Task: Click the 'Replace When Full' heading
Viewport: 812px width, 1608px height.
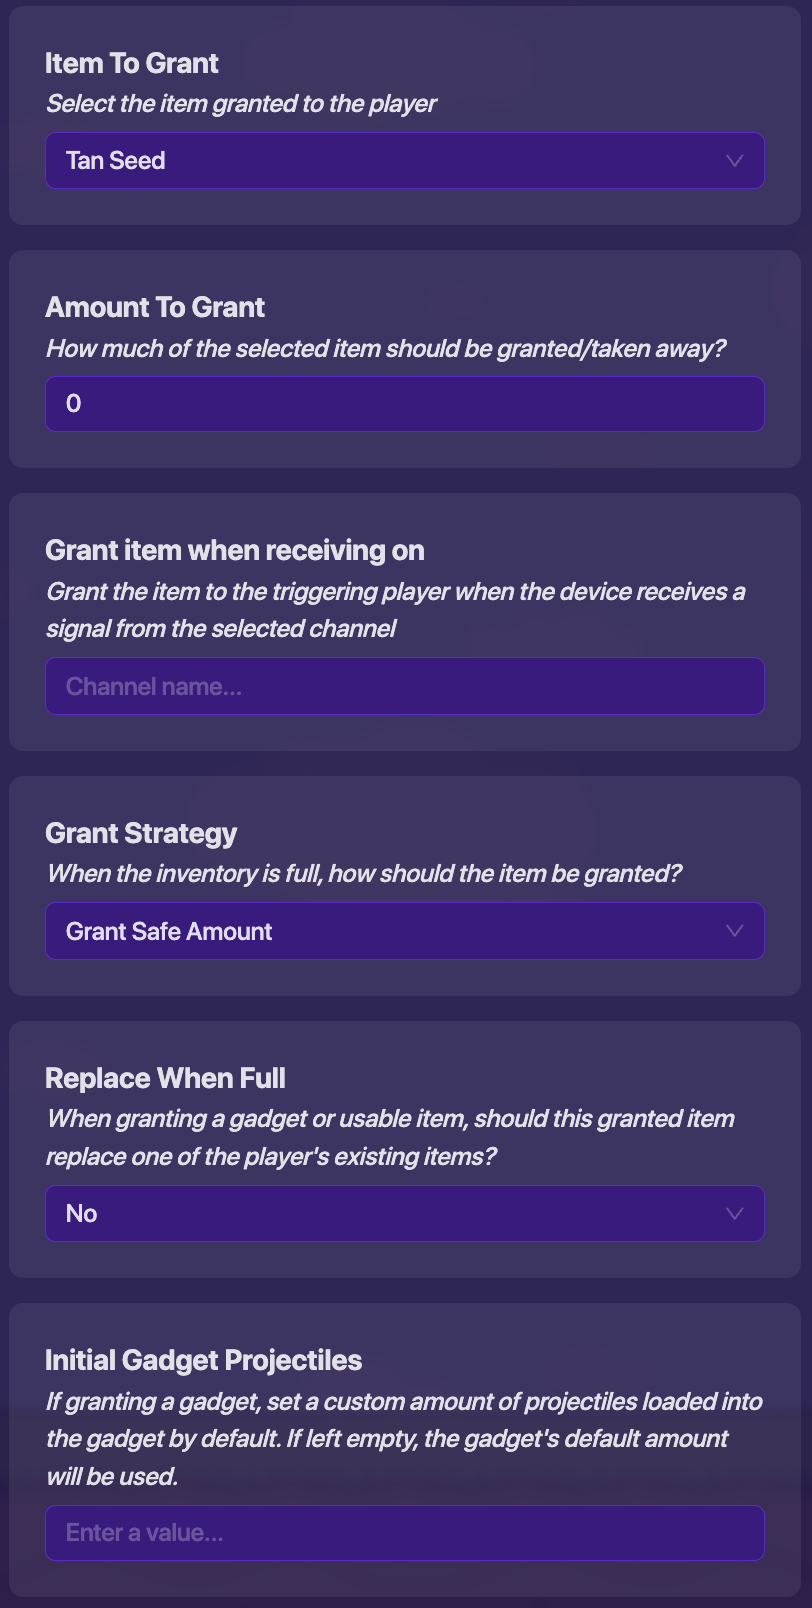Action: 165,1078
